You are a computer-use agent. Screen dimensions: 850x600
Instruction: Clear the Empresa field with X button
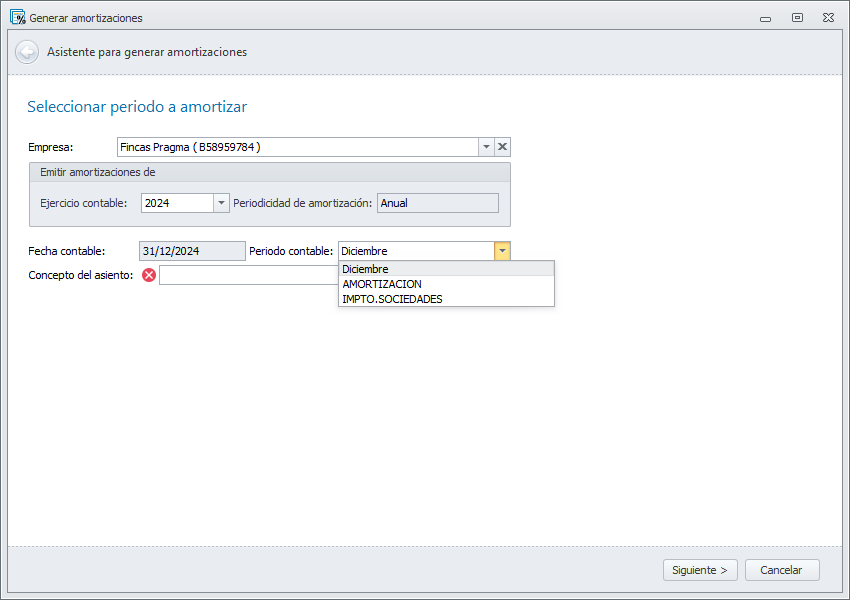503,147
